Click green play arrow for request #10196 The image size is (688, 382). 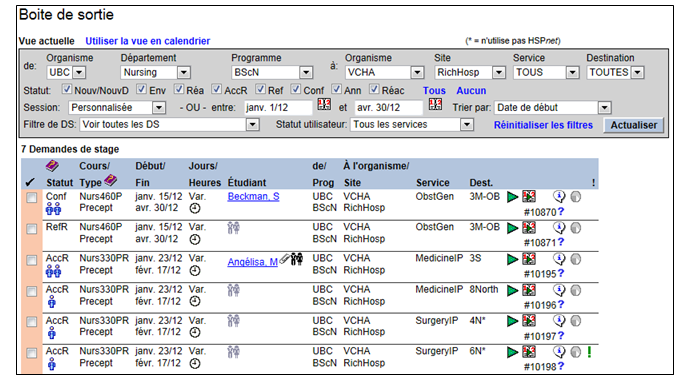click(x=512, y=290)
